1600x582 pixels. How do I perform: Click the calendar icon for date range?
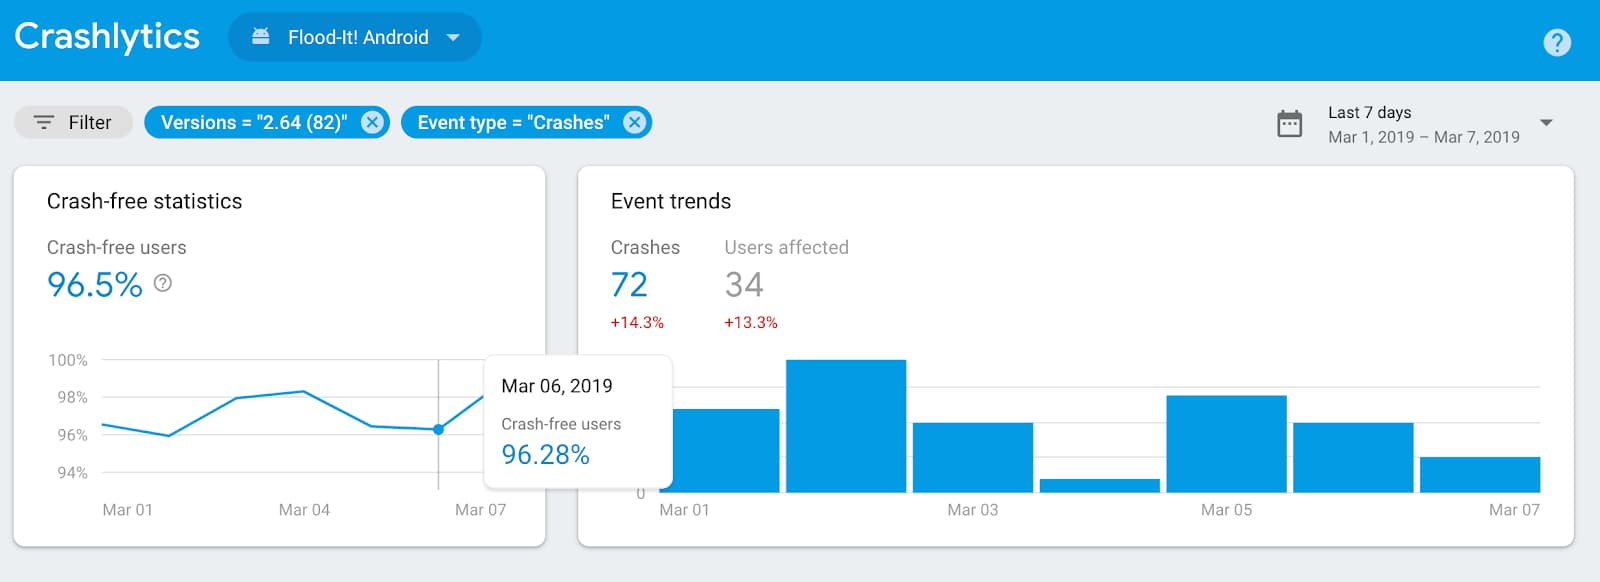pyautogui.click(x=1290, y=124)
